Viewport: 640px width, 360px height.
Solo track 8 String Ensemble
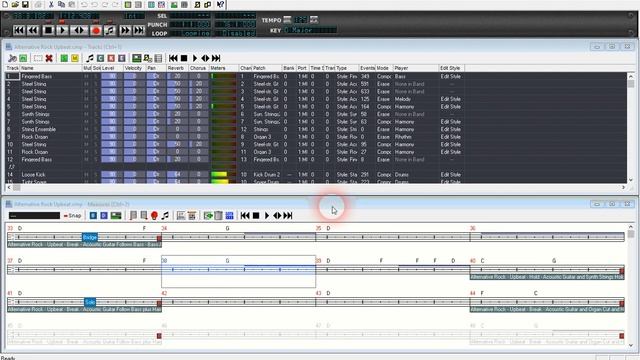pos(96,129)
